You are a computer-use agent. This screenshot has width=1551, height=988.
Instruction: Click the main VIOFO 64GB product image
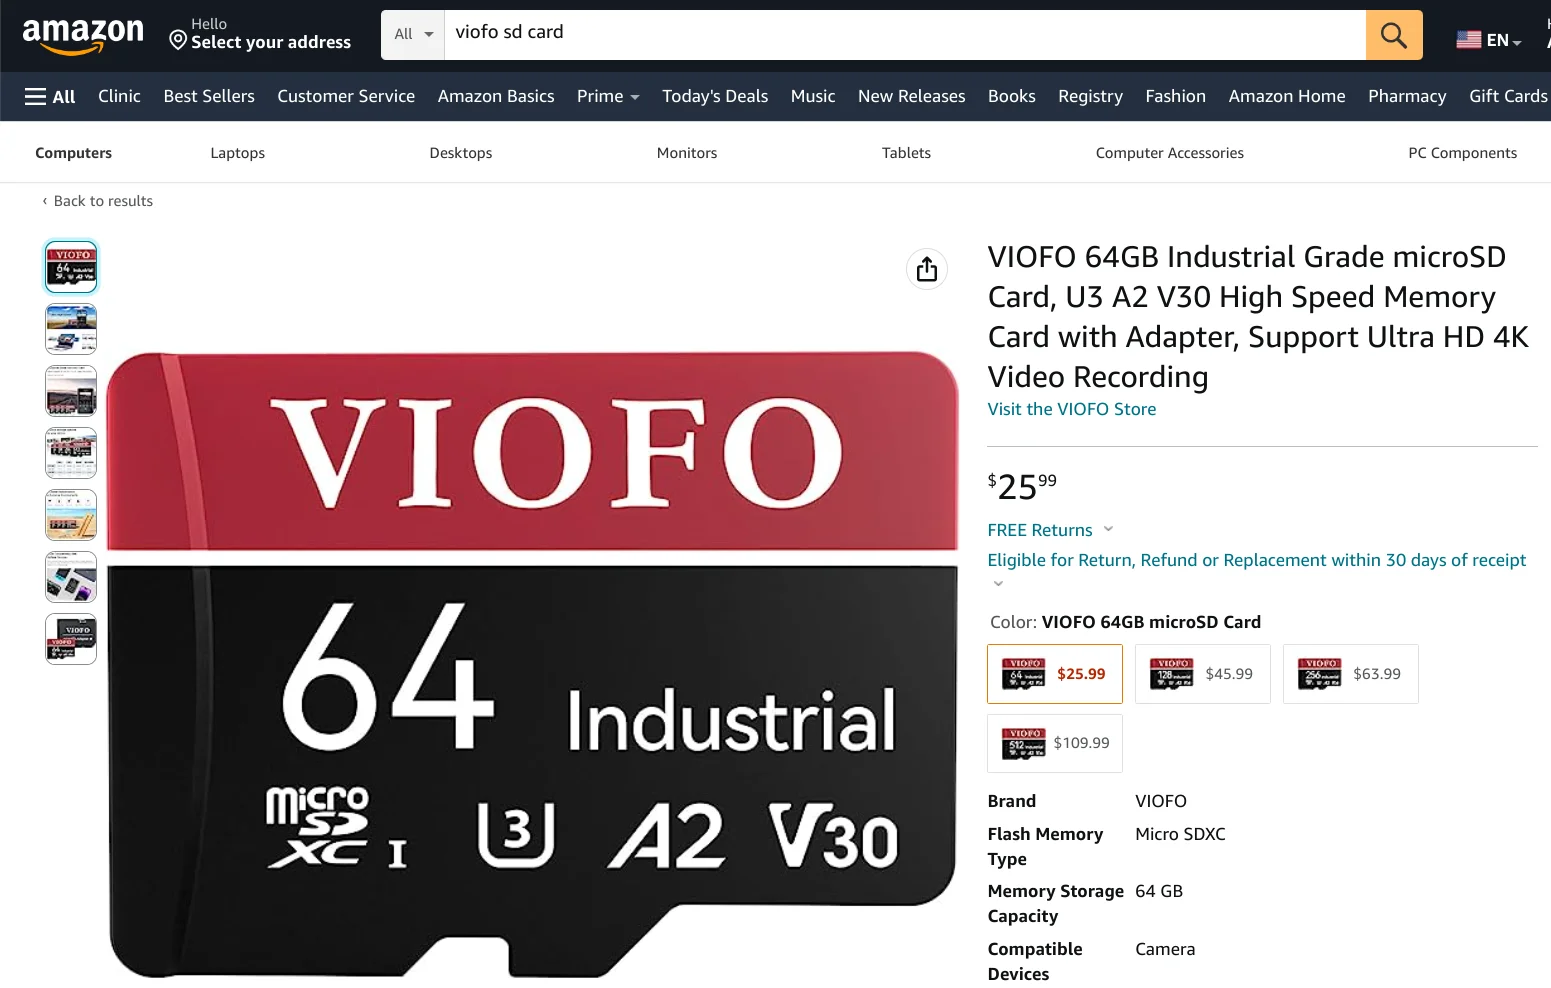tap(532, 664)
